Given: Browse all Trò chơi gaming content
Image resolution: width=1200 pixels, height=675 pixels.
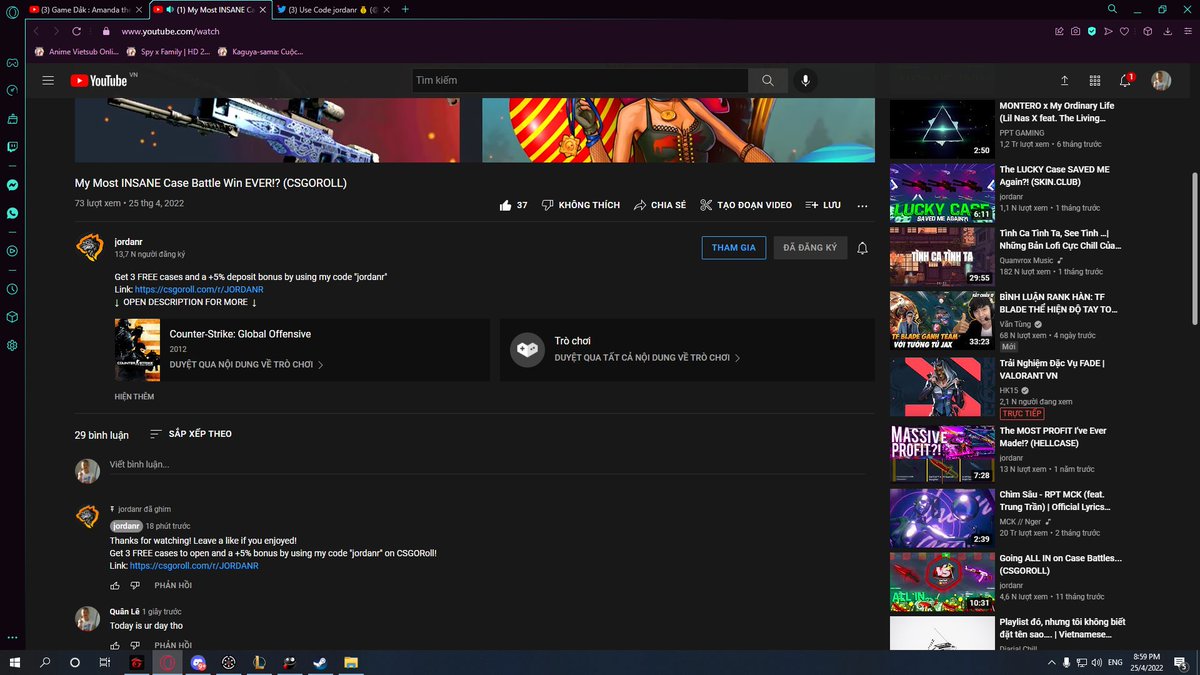Looking at the screenshot, I should pyautogui.click(x=648, y=357).
